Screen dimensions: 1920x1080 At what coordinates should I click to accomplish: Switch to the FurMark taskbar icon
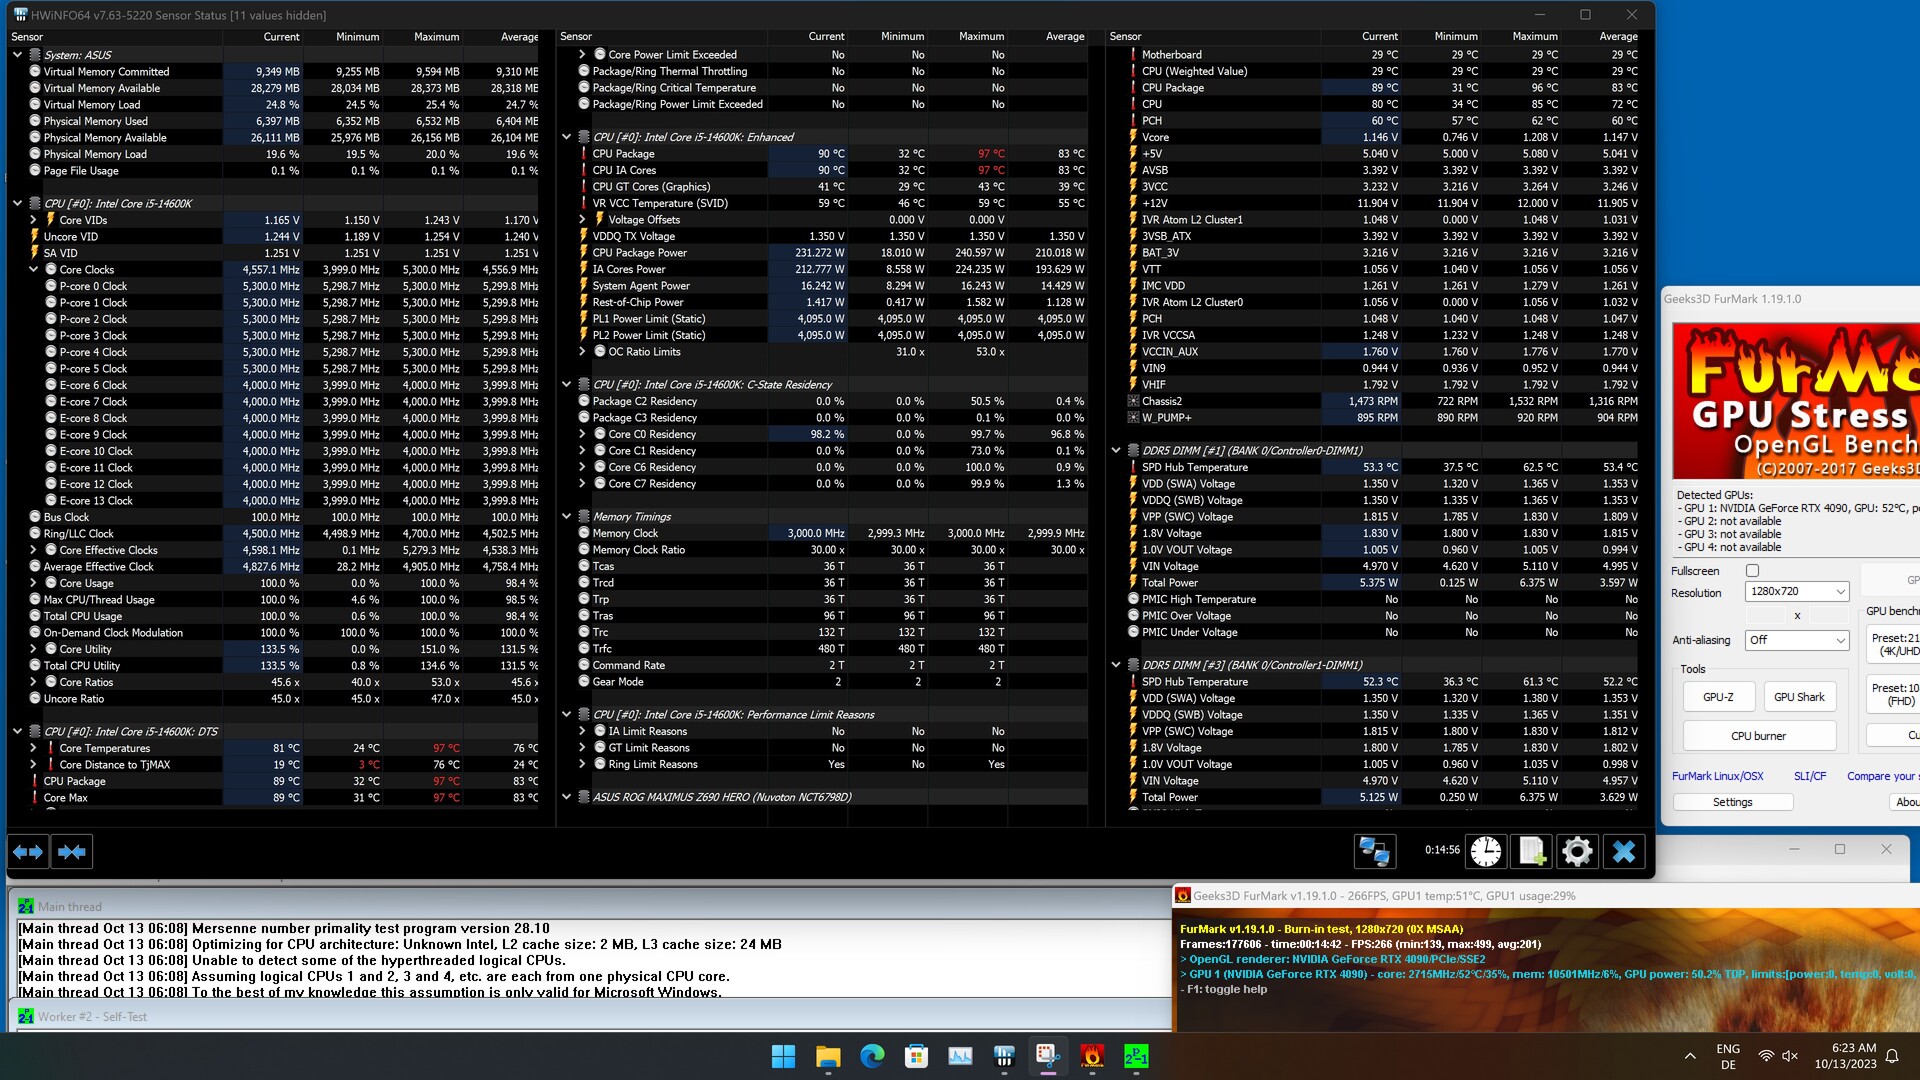coord(1092,1056)
